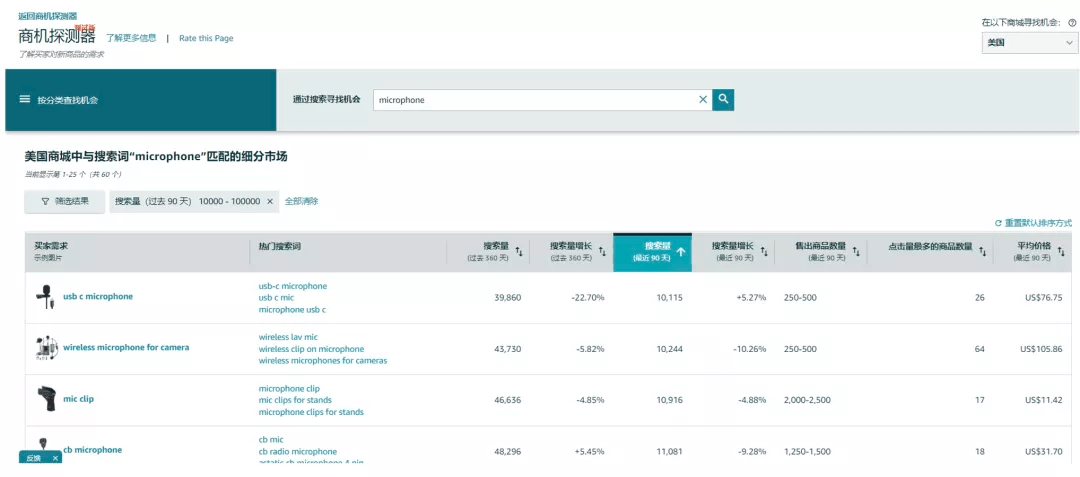Sort by 平均价格 column arrows
The image size is (1080, 477).
[1061, 252]
